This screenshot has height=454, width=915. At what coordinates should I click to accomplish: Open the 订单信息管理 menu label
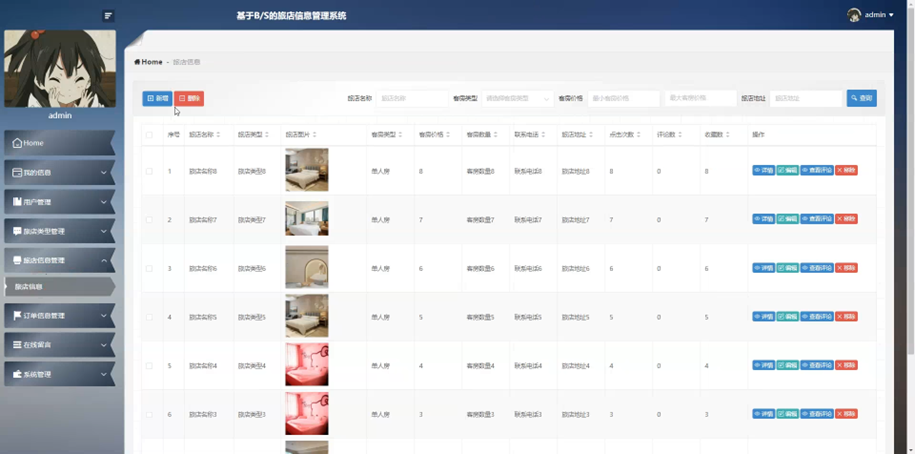click(x=44, y=316)
